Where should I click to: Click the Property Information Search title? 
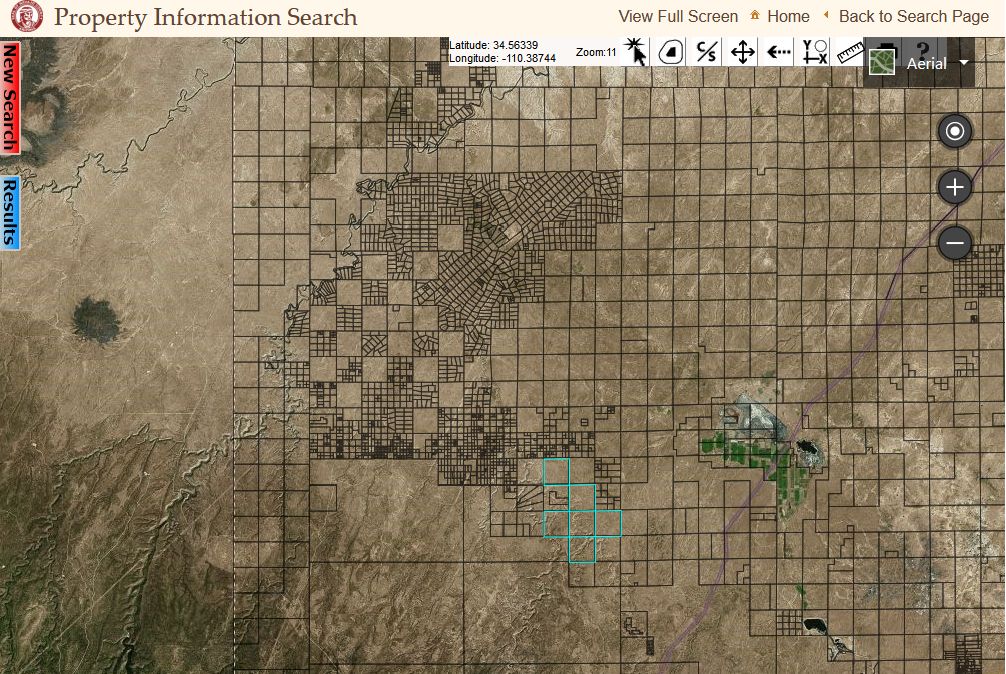point(205,17)
